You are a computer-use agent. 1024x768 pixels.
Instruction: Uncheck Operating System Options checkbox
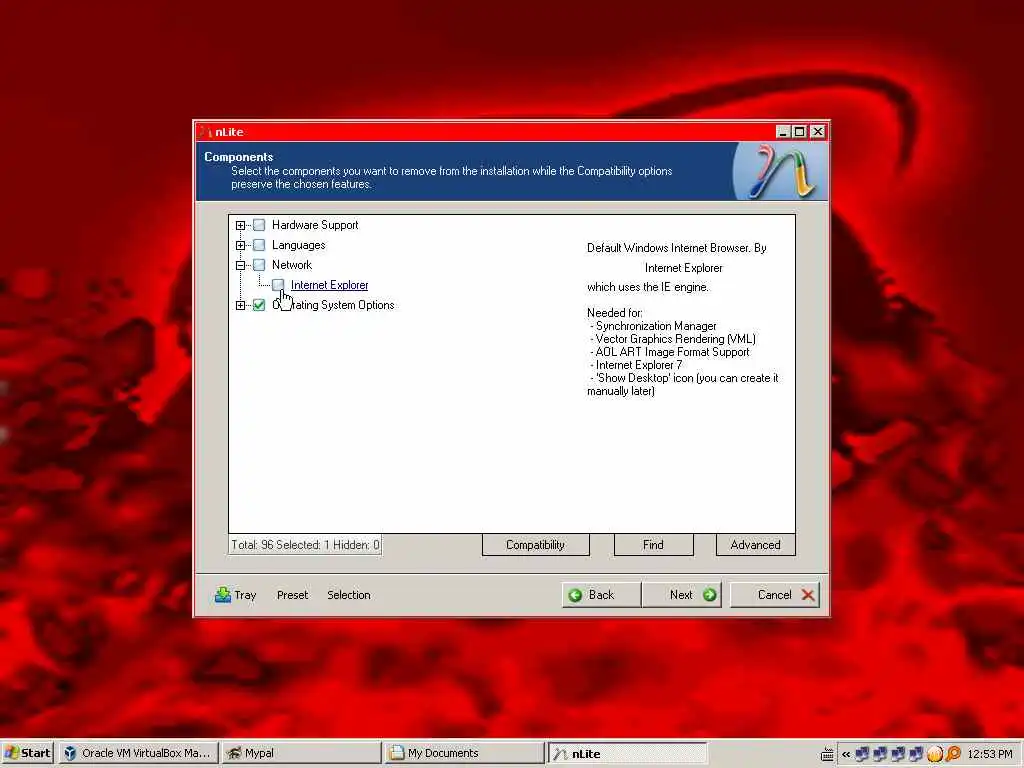click(259, 305)
